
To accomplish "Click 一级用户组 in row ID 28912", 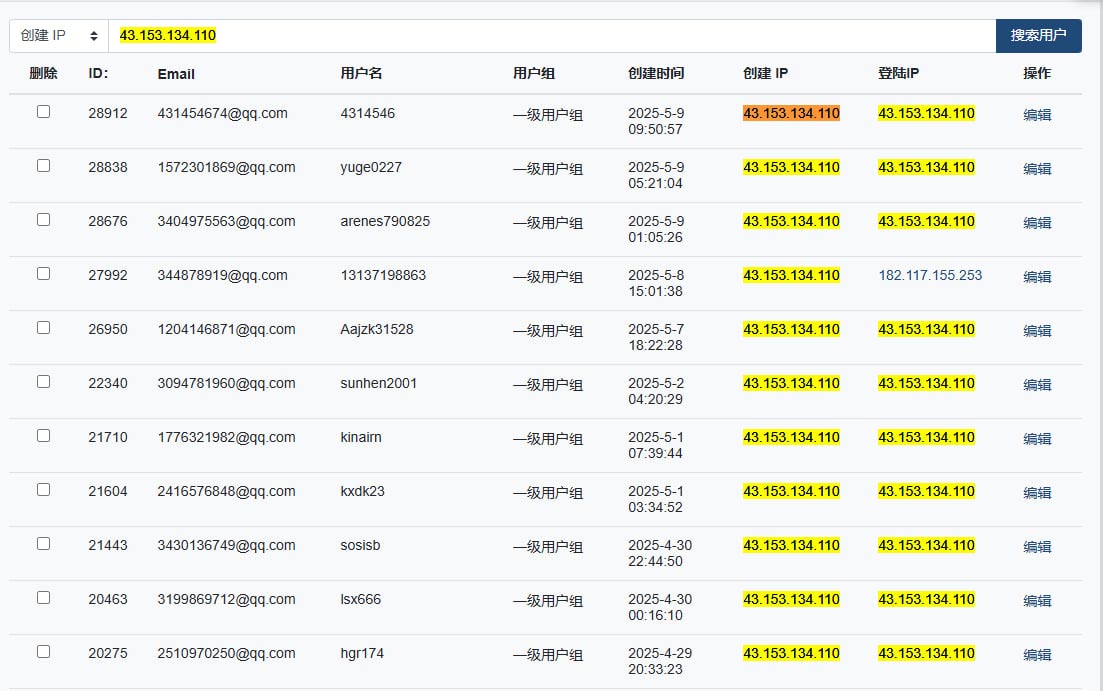I will click(x=548, y=115).
